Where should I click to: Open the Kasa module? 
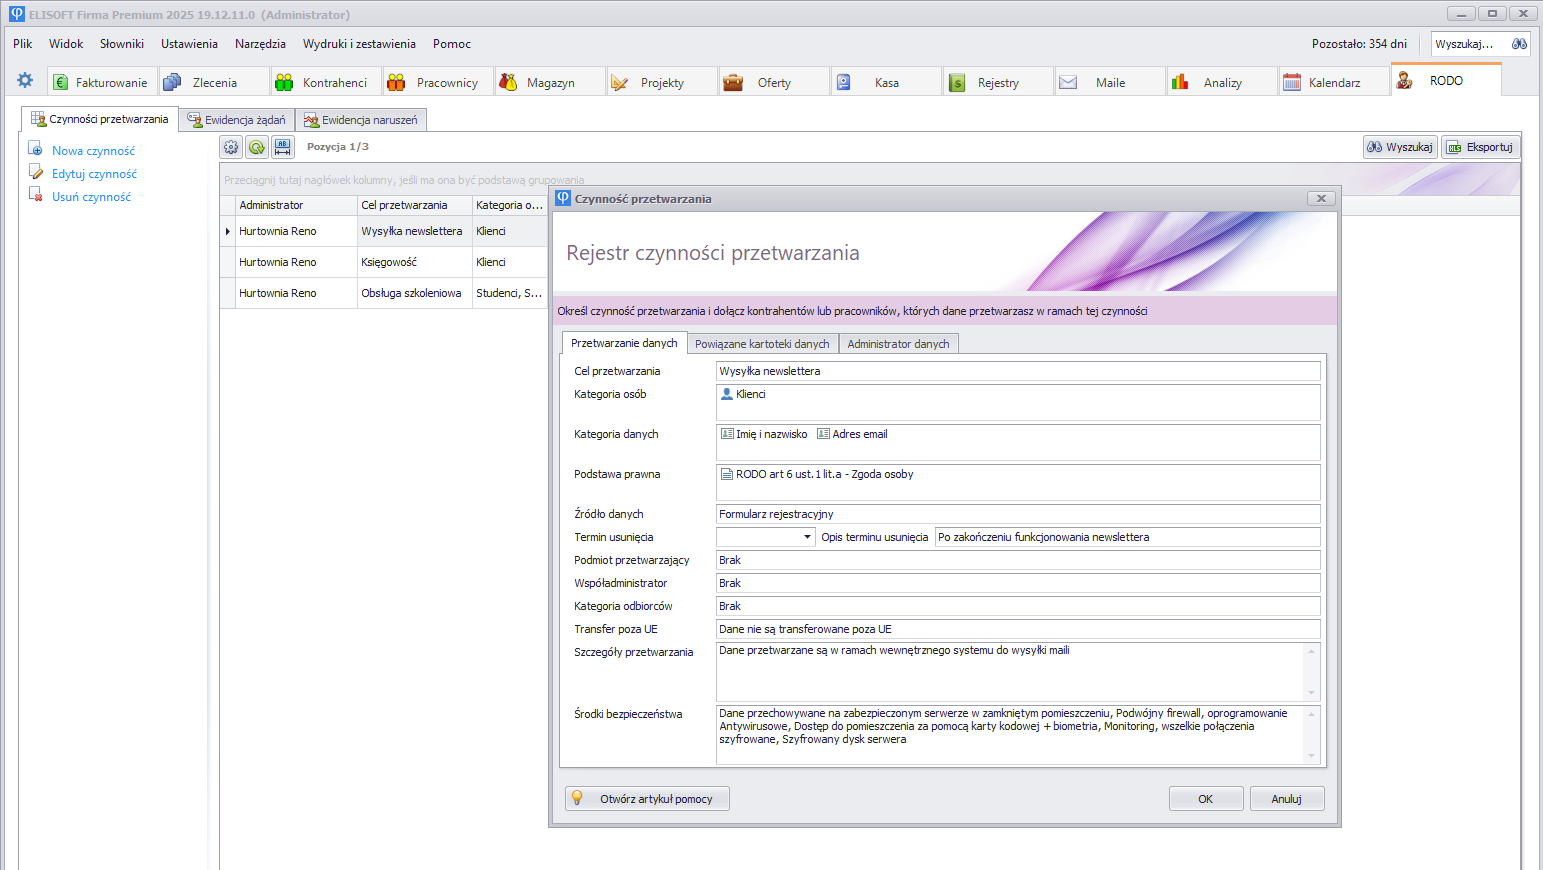click(x=885, y=82)
